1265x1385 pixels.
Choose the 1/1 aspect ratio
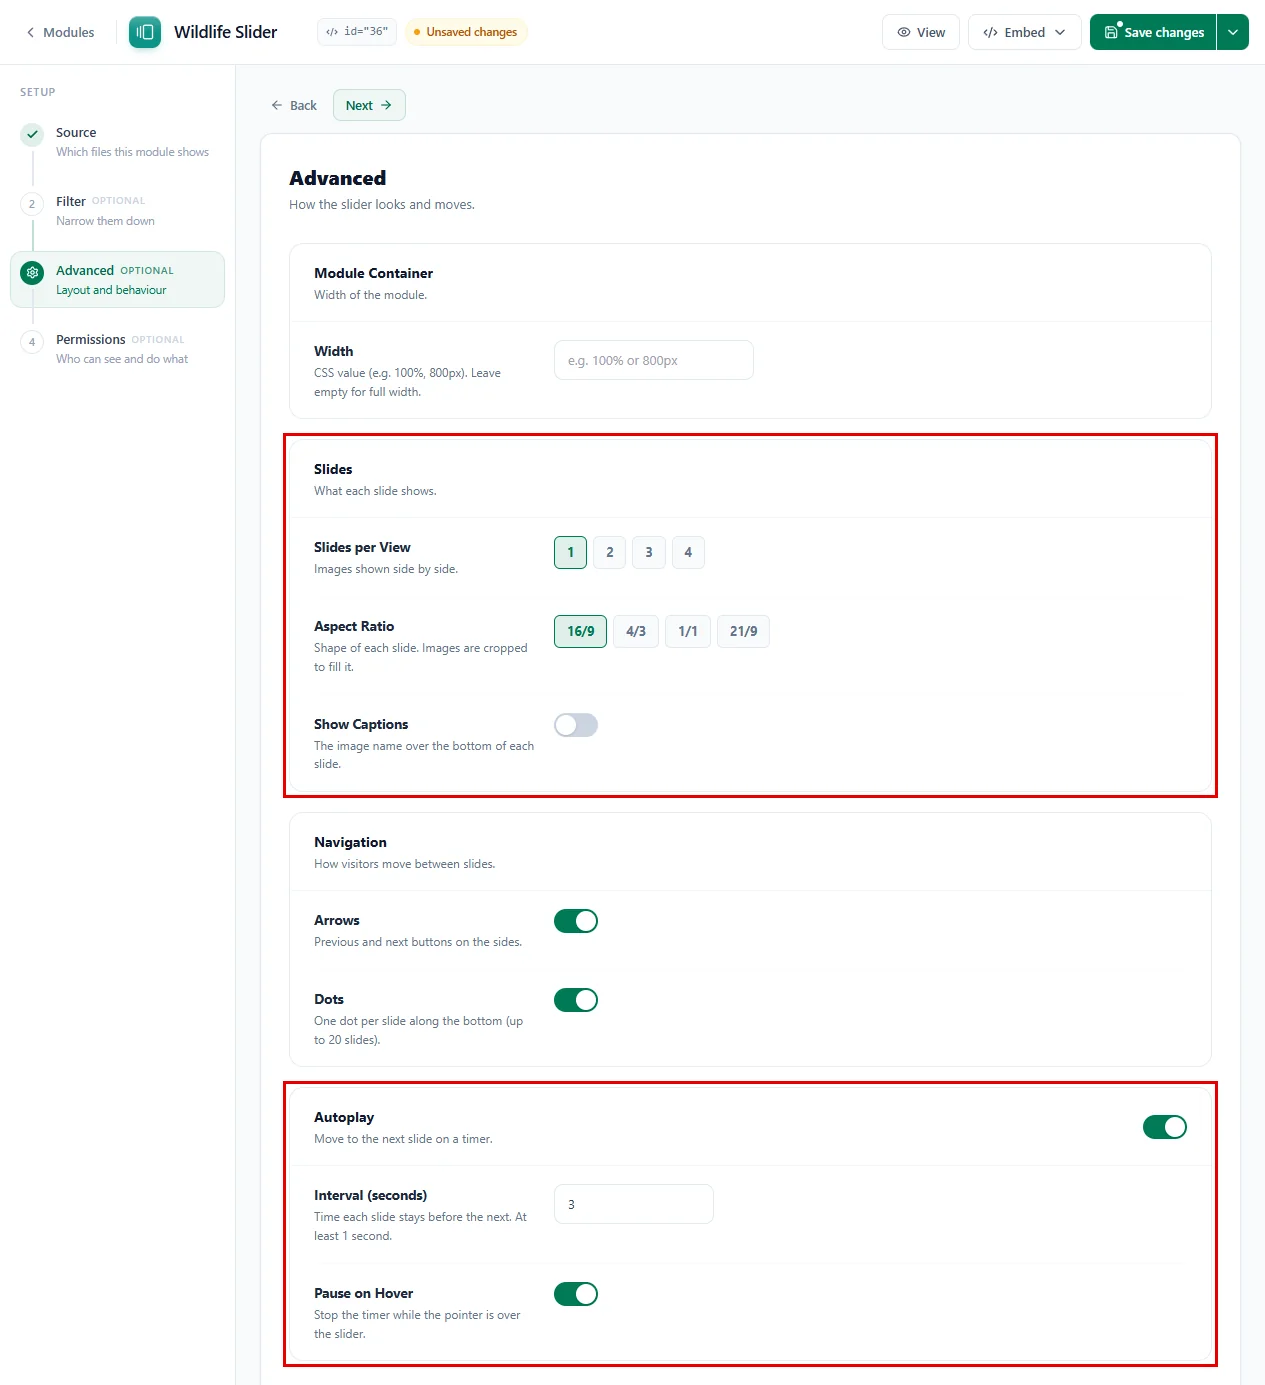tap(688, 631)
